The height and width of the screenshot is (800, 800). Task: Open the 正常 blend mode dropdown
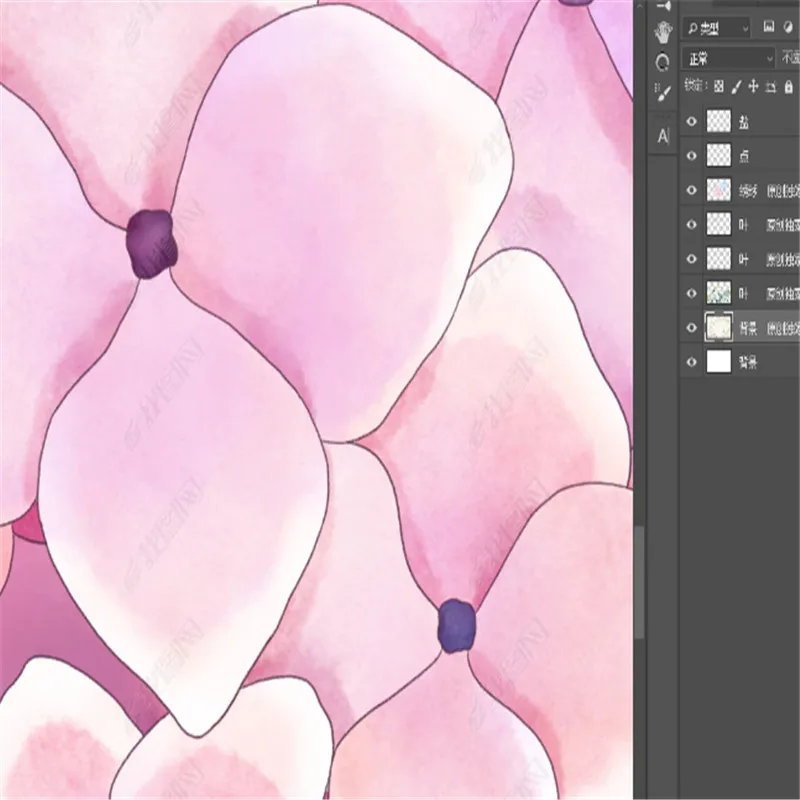coord(729,59)
